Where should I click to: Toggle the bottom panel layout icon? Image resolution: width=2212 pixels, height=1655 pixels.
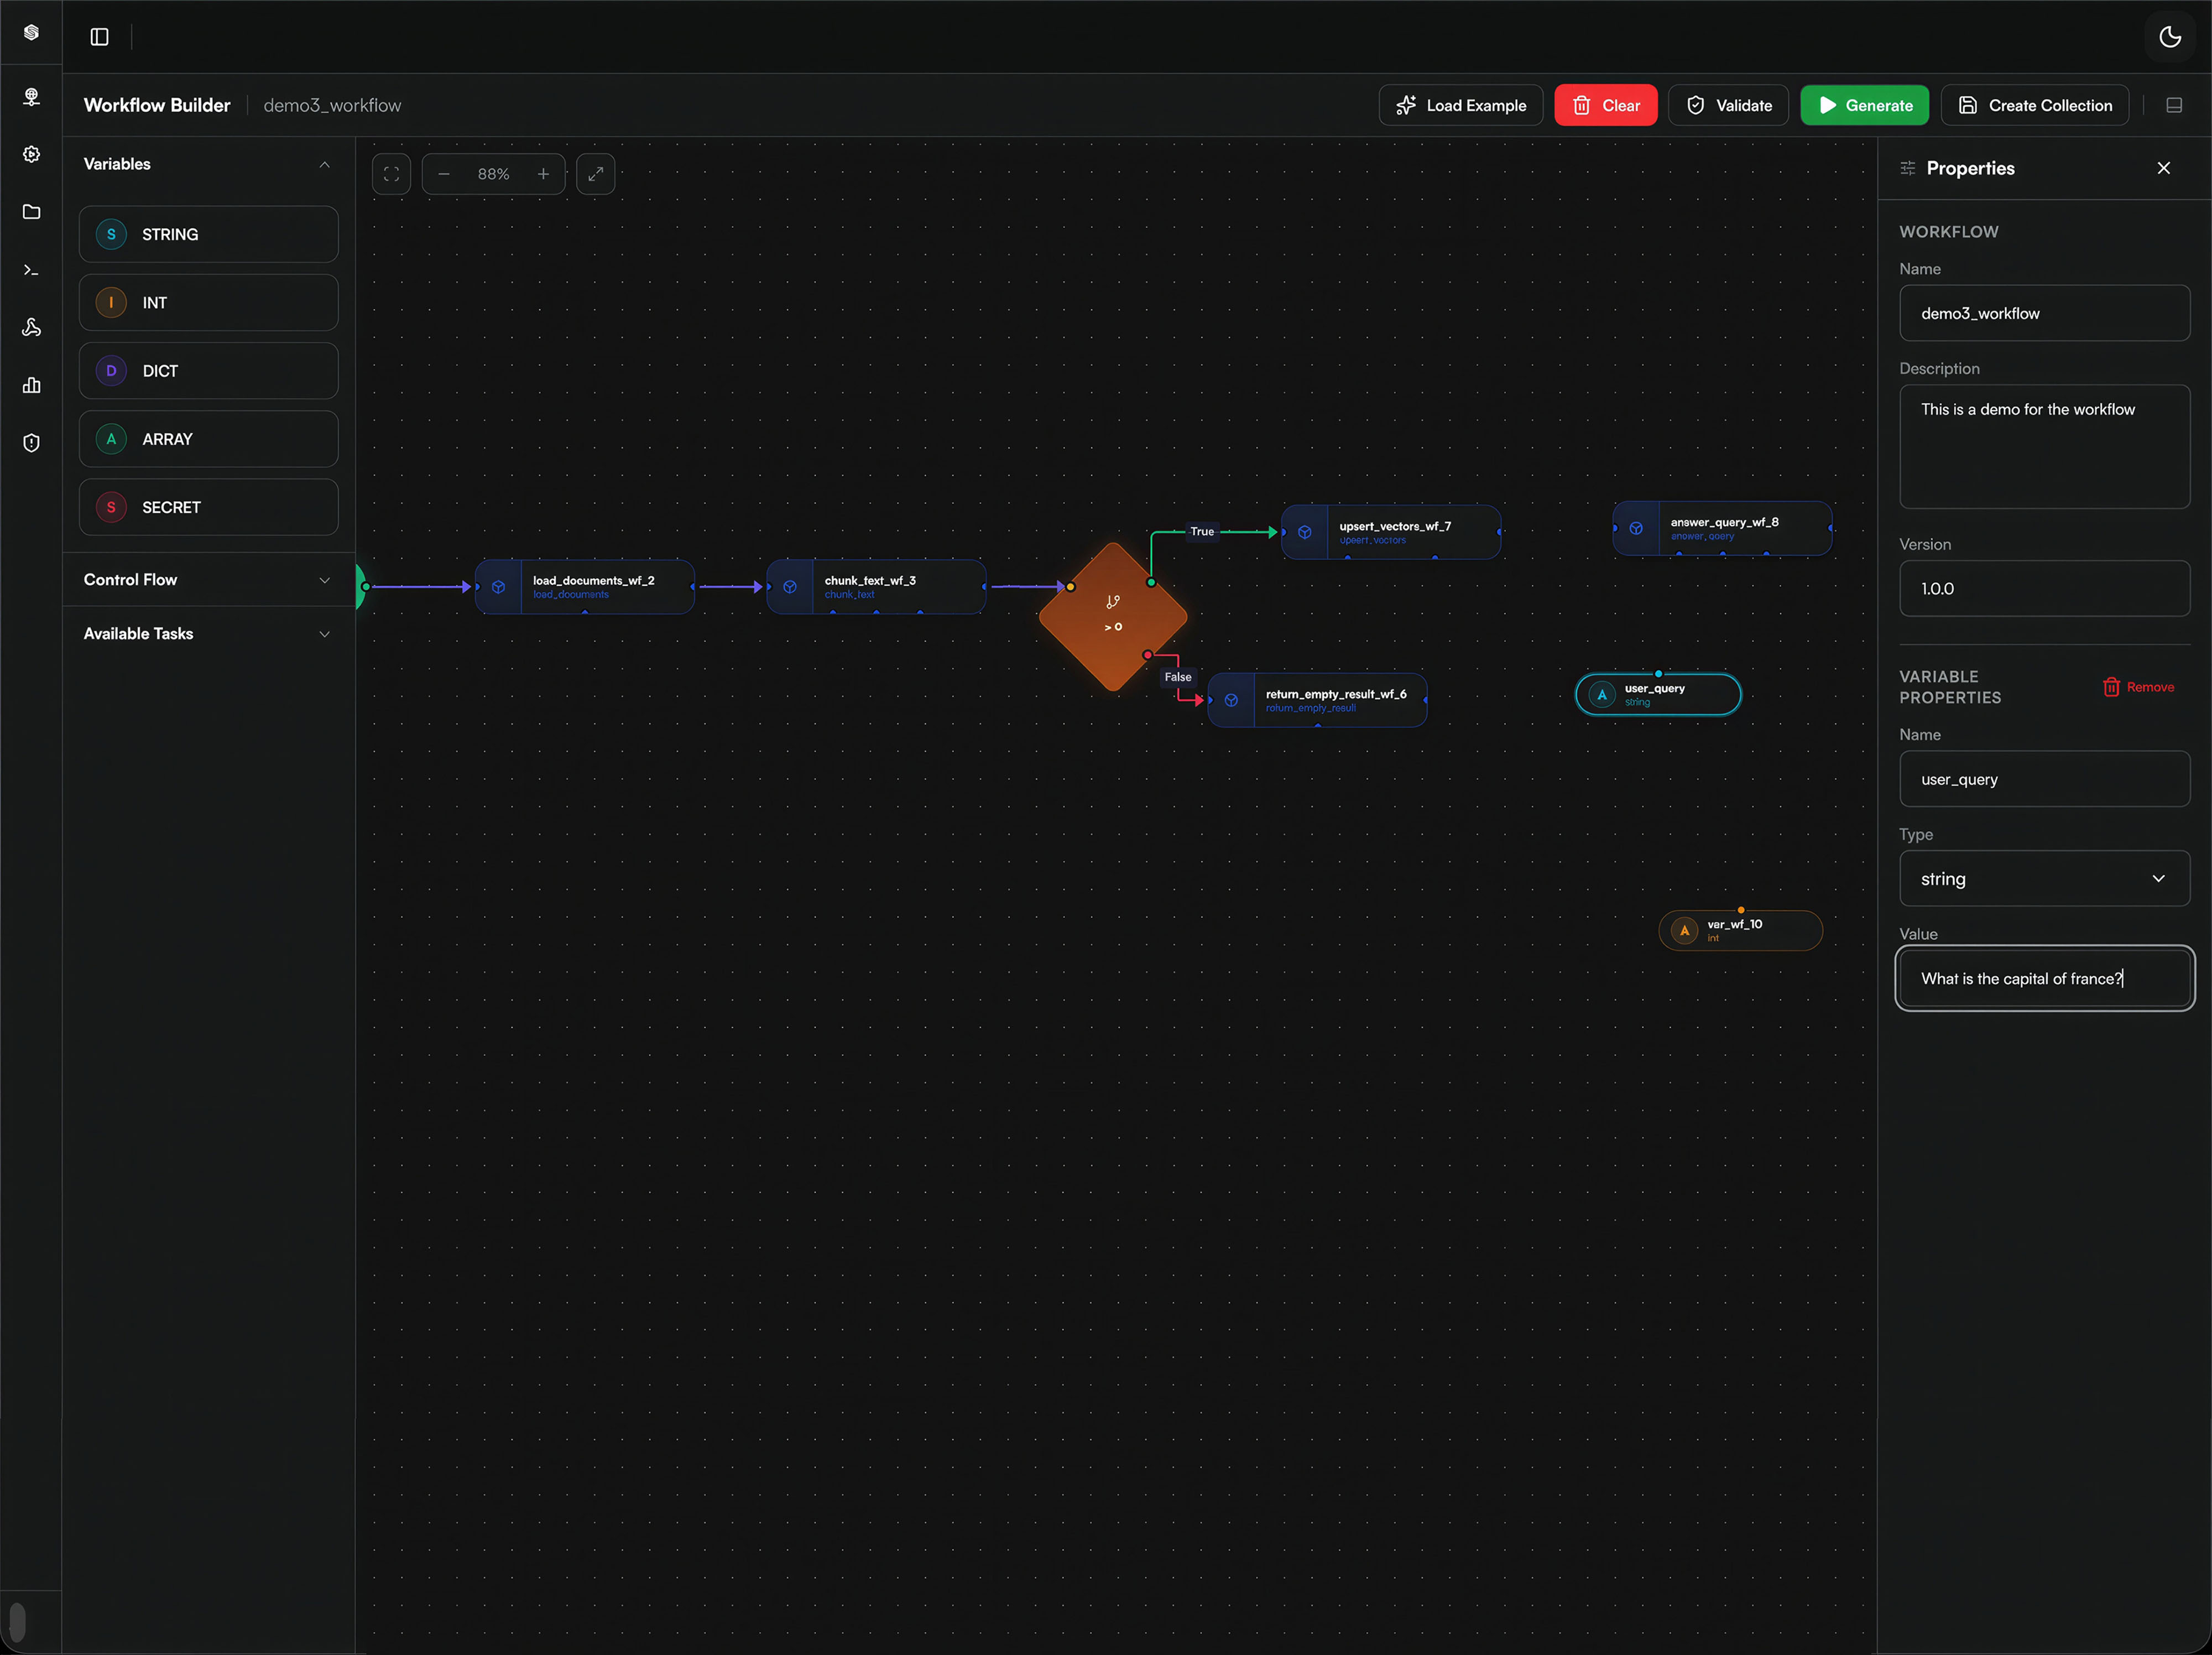(x=2173, y=105)
